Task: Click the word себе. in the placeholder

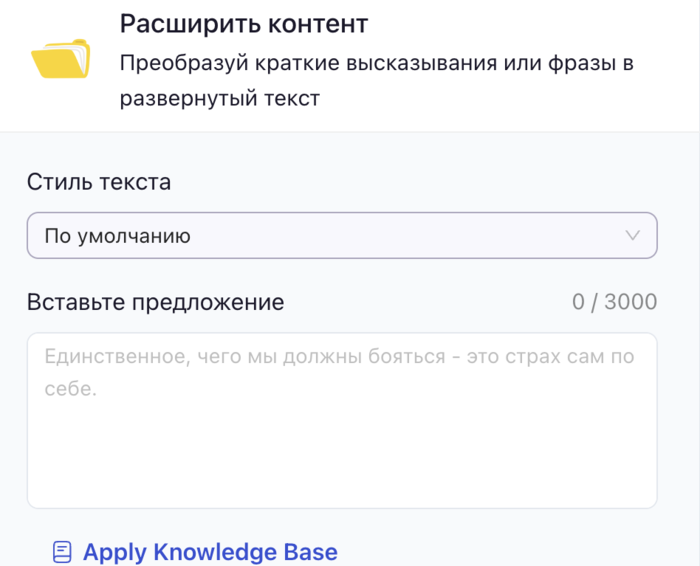Action: [70, 389]
